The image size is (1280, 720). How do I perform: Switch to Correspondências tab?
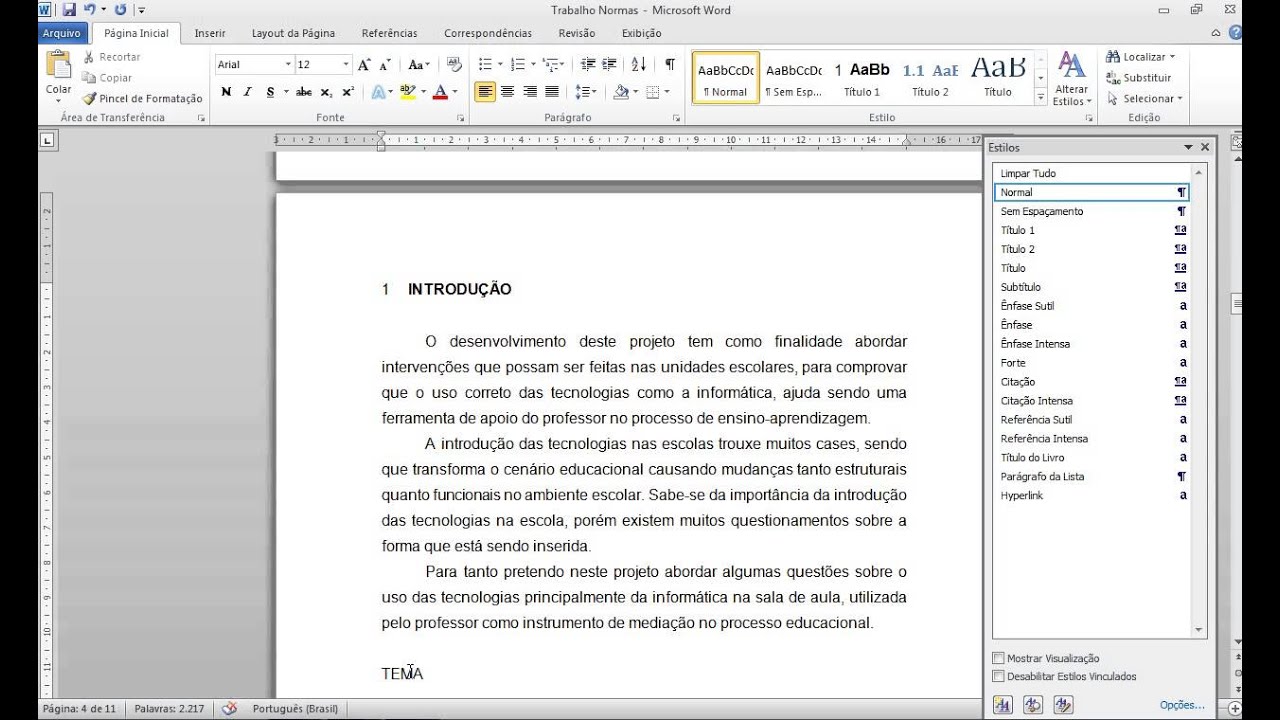pyautogui.click(x=488, y=33)
